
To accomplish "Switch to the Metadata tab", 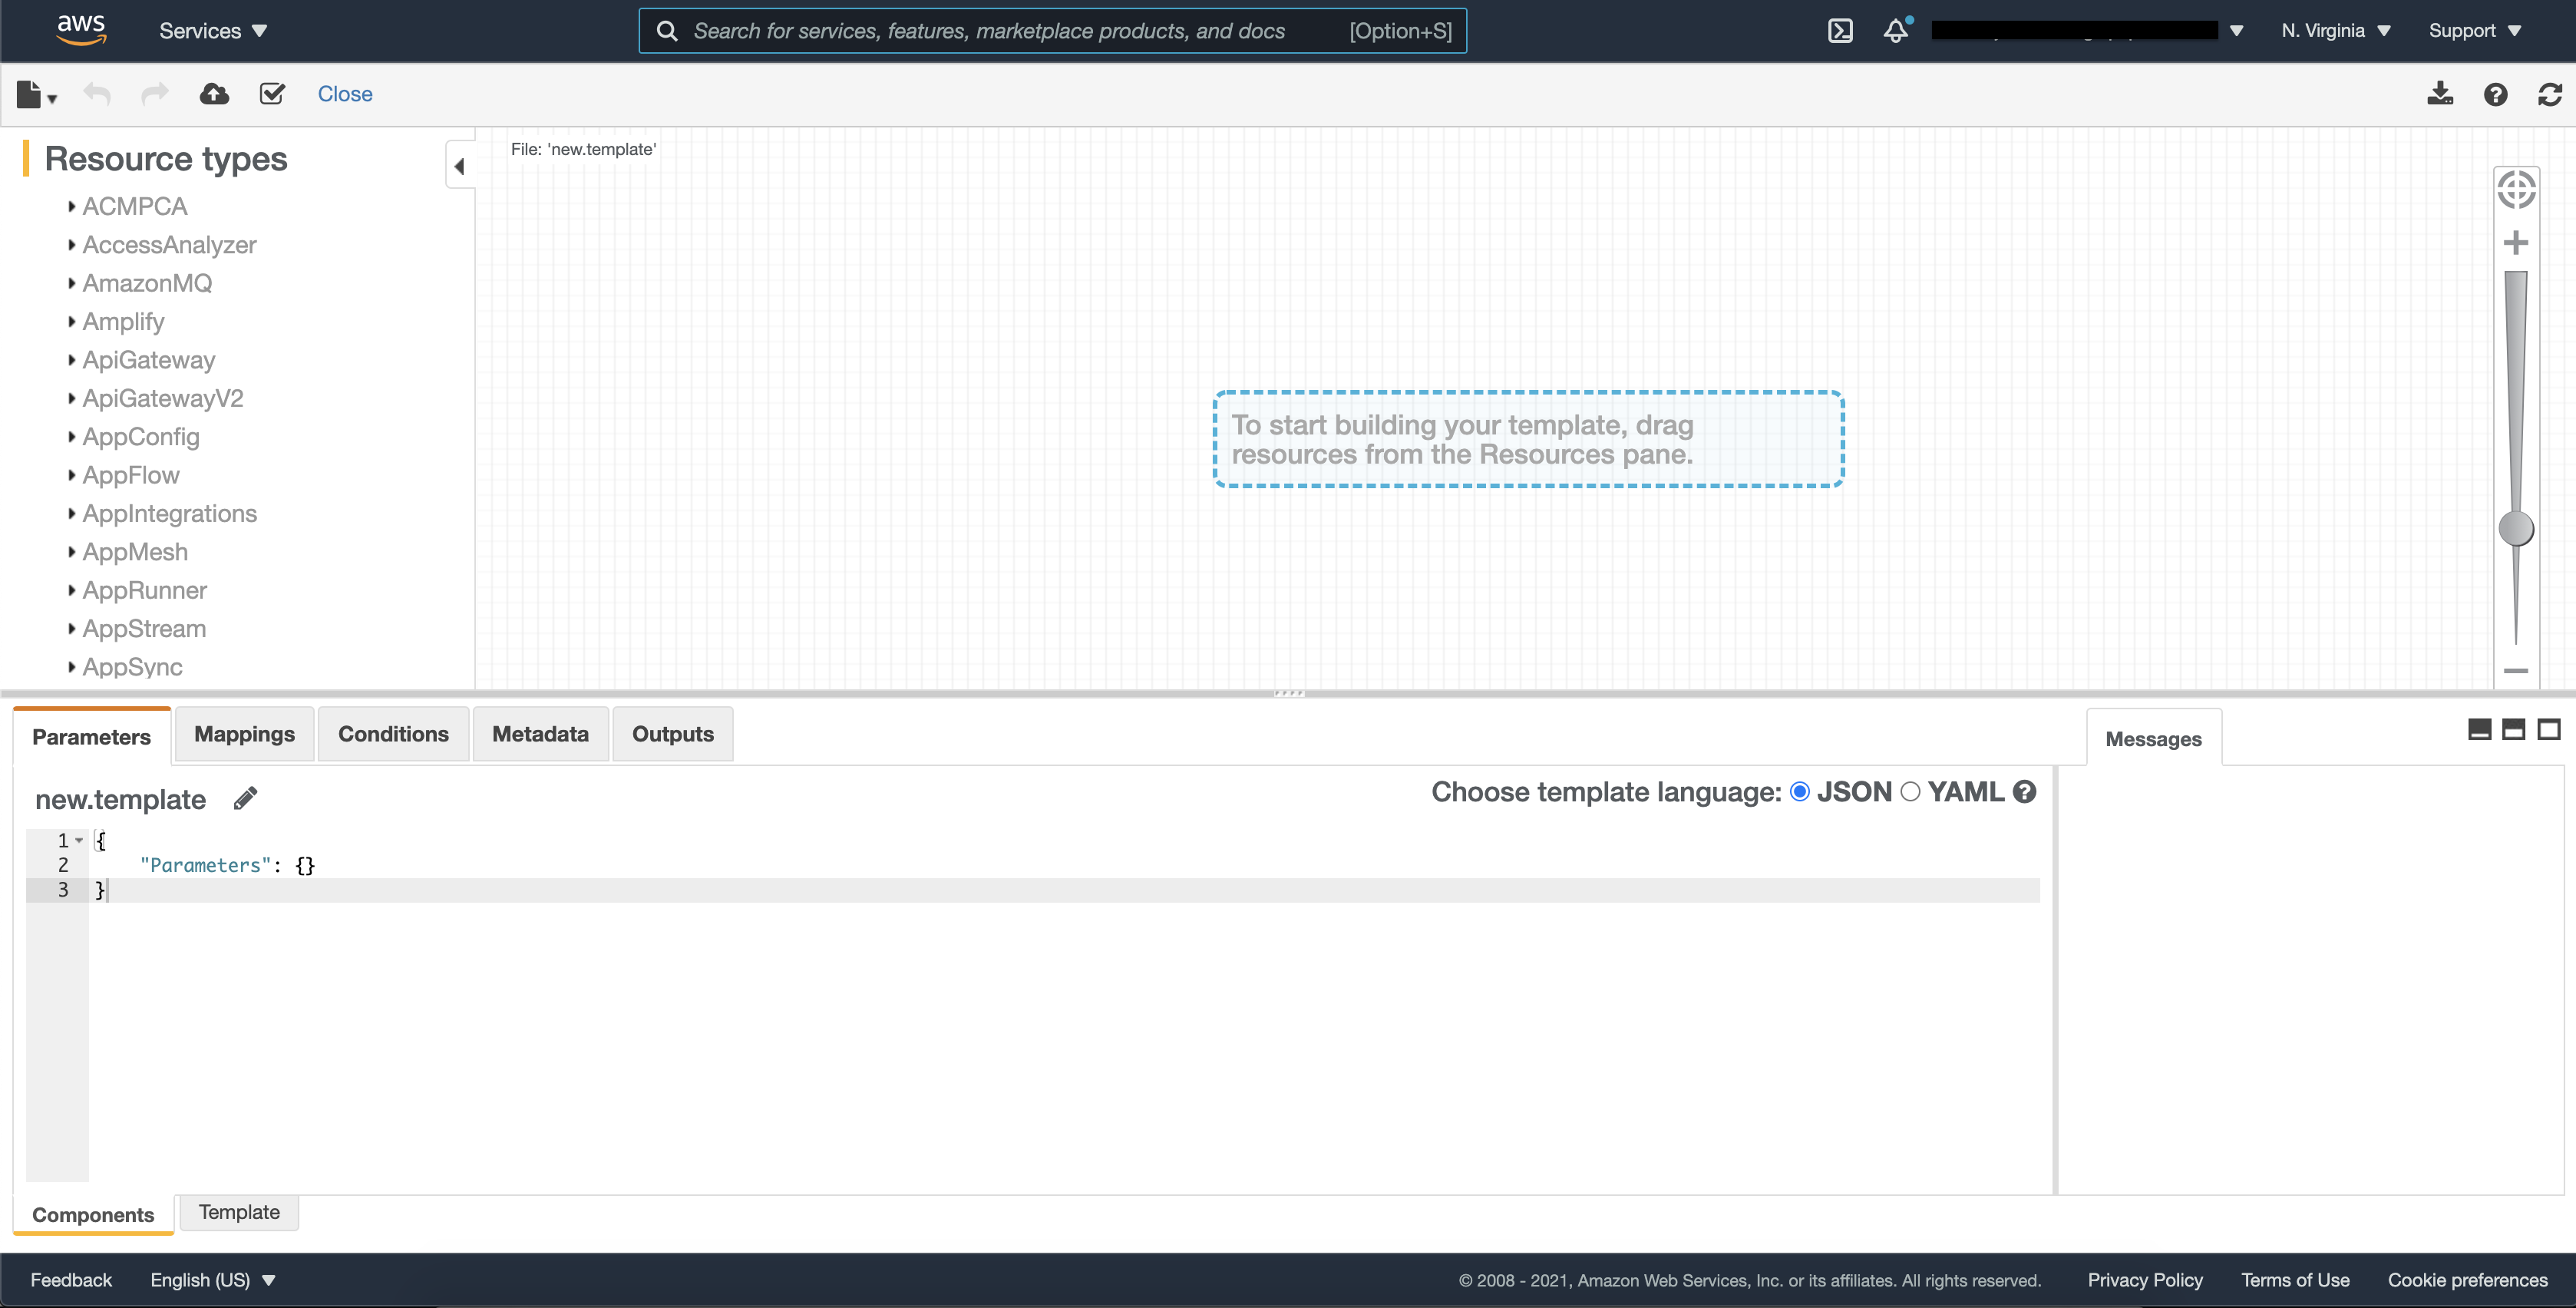I will (x=540, y=734).
